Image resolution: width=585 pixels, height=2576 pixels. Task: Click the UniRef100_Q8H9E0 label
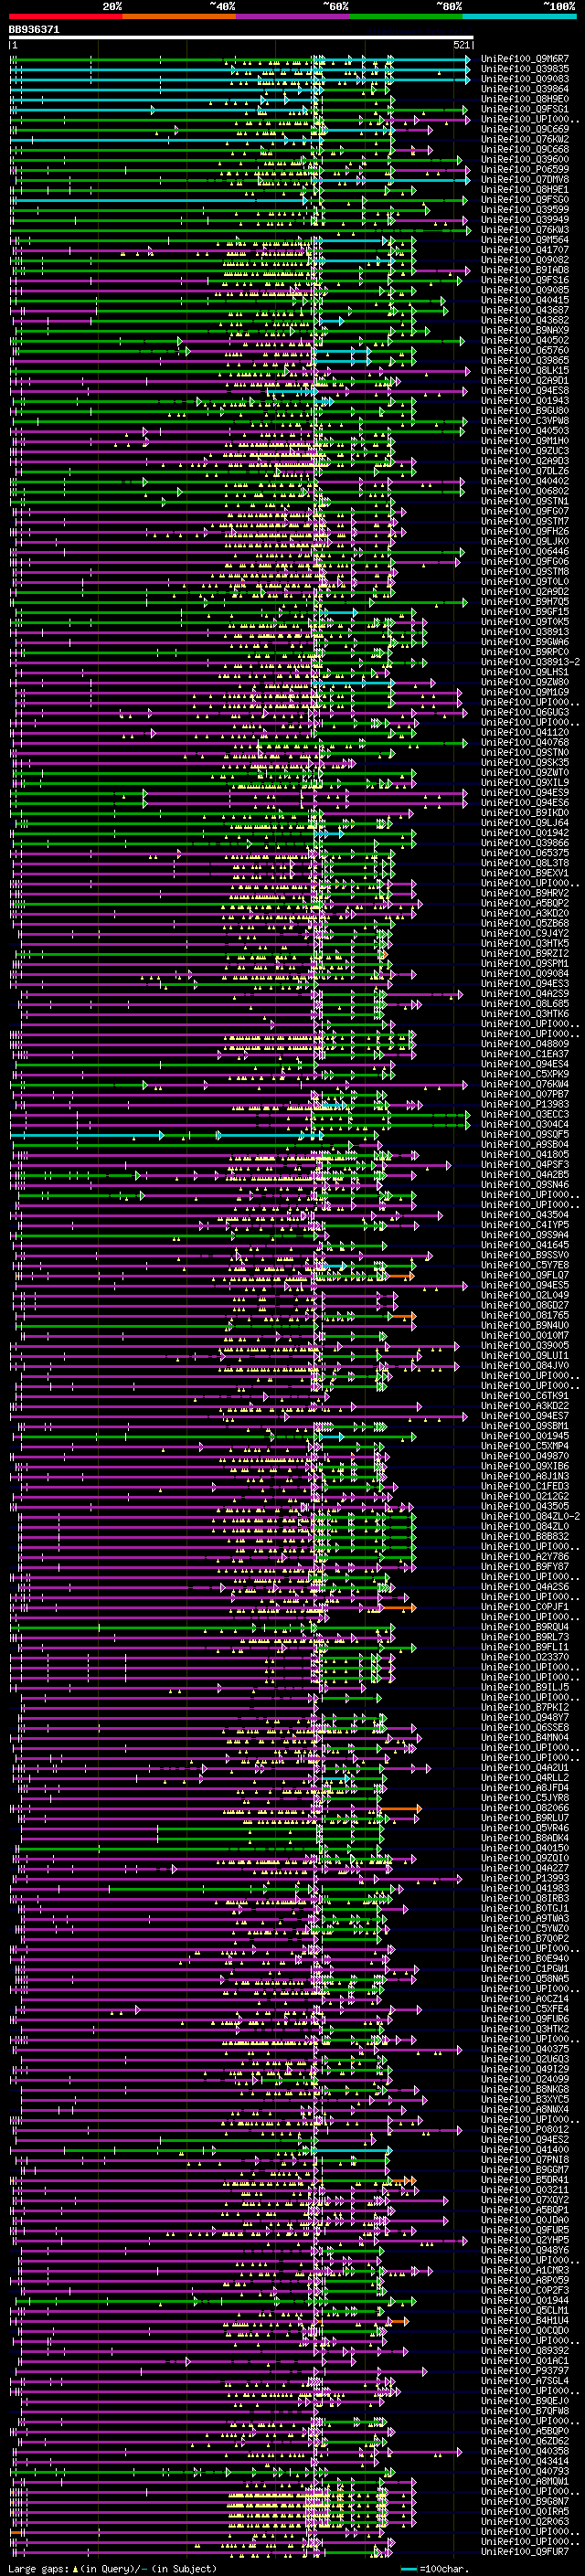525,99
